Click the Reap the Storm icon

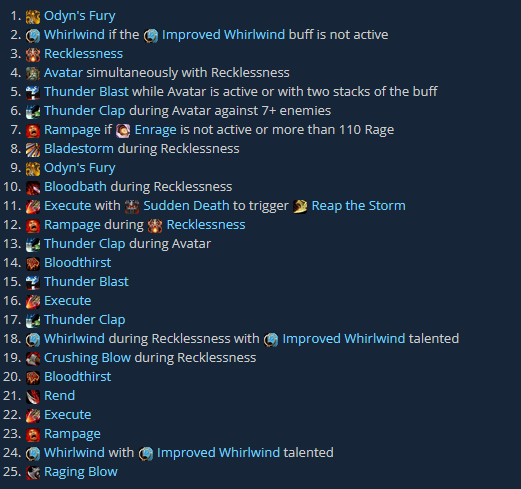pos(300,207)
